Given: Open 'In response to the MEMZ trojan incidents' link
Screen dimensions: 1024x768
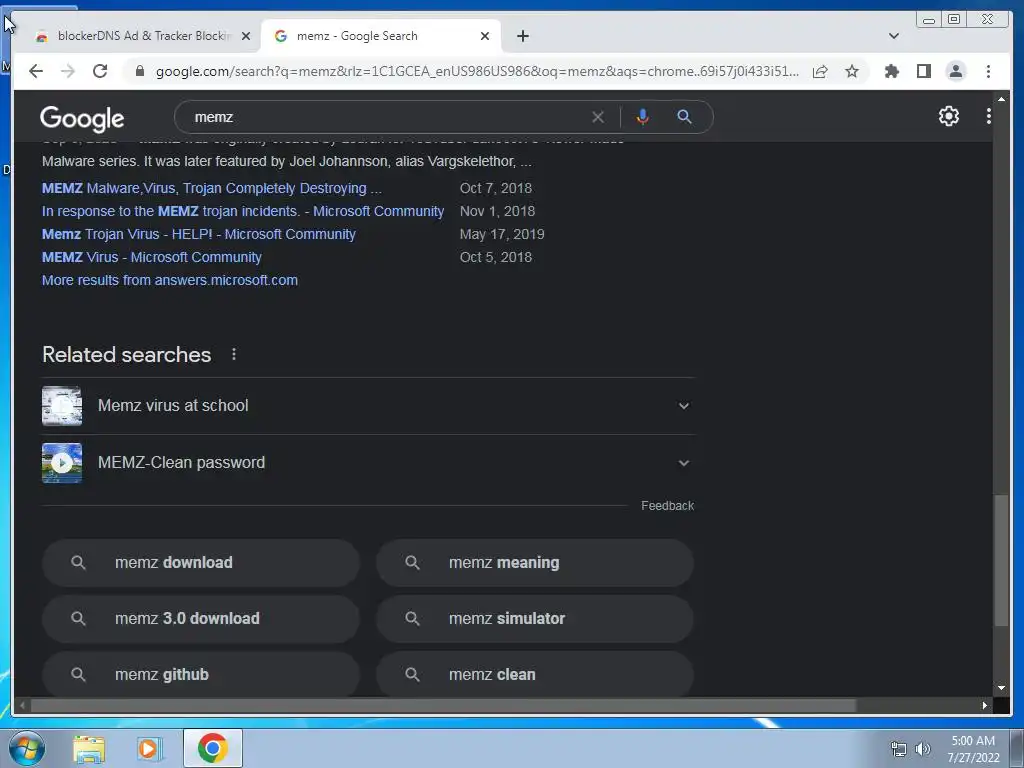Looking at the screenshot, I should tap(243, 211).
